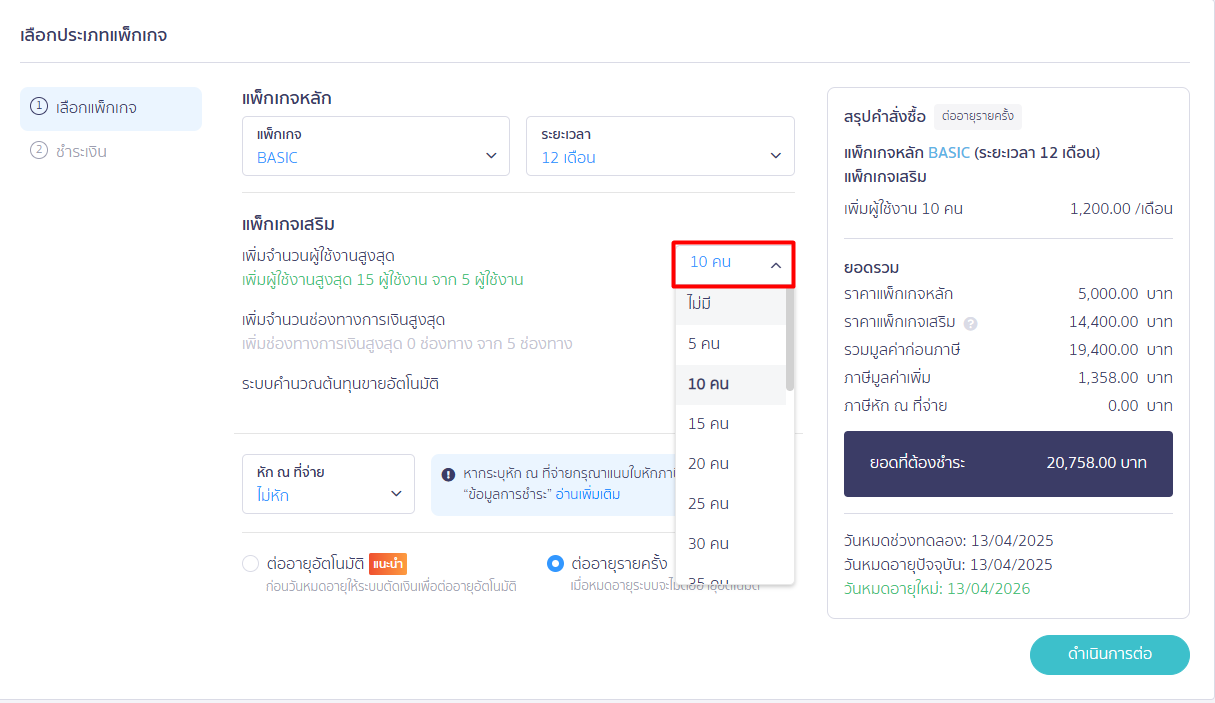Select the ต่ออายุรายครั้ง radio option
1215x703 pixels.
coord(555,564)
